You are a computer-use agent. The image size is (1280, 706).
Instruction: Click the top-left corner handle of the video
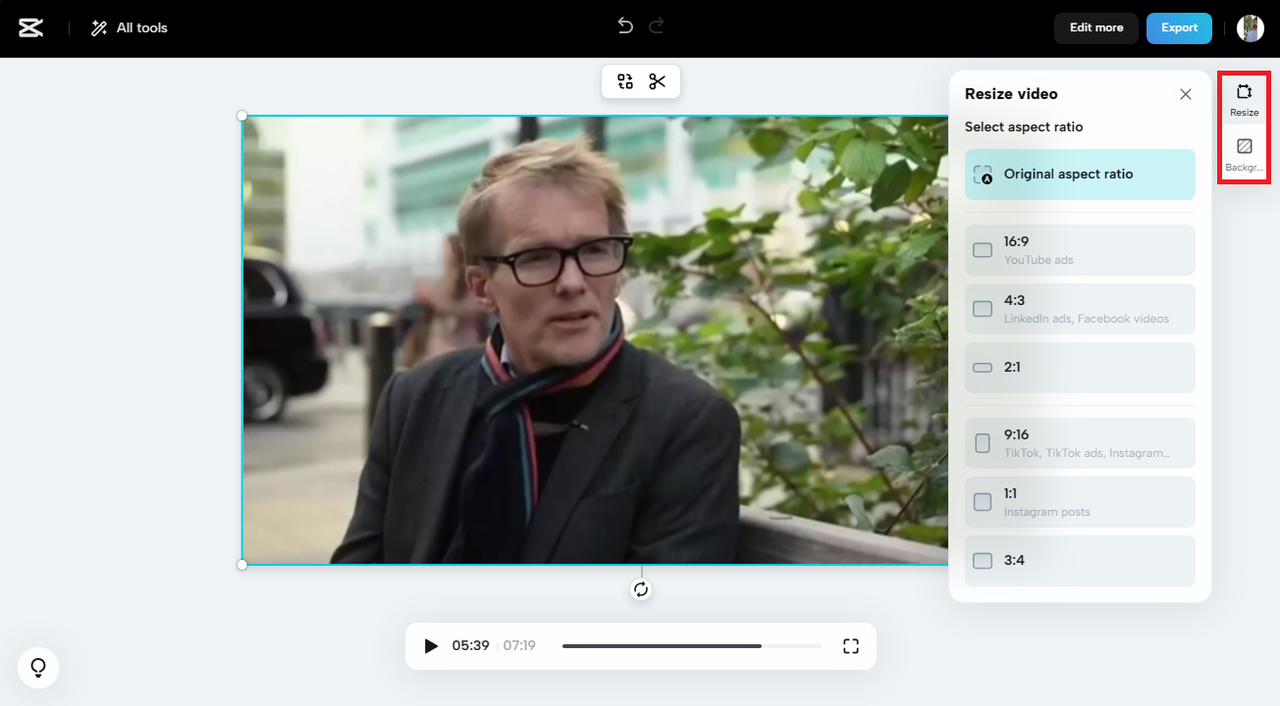click(x=242, y=116)
